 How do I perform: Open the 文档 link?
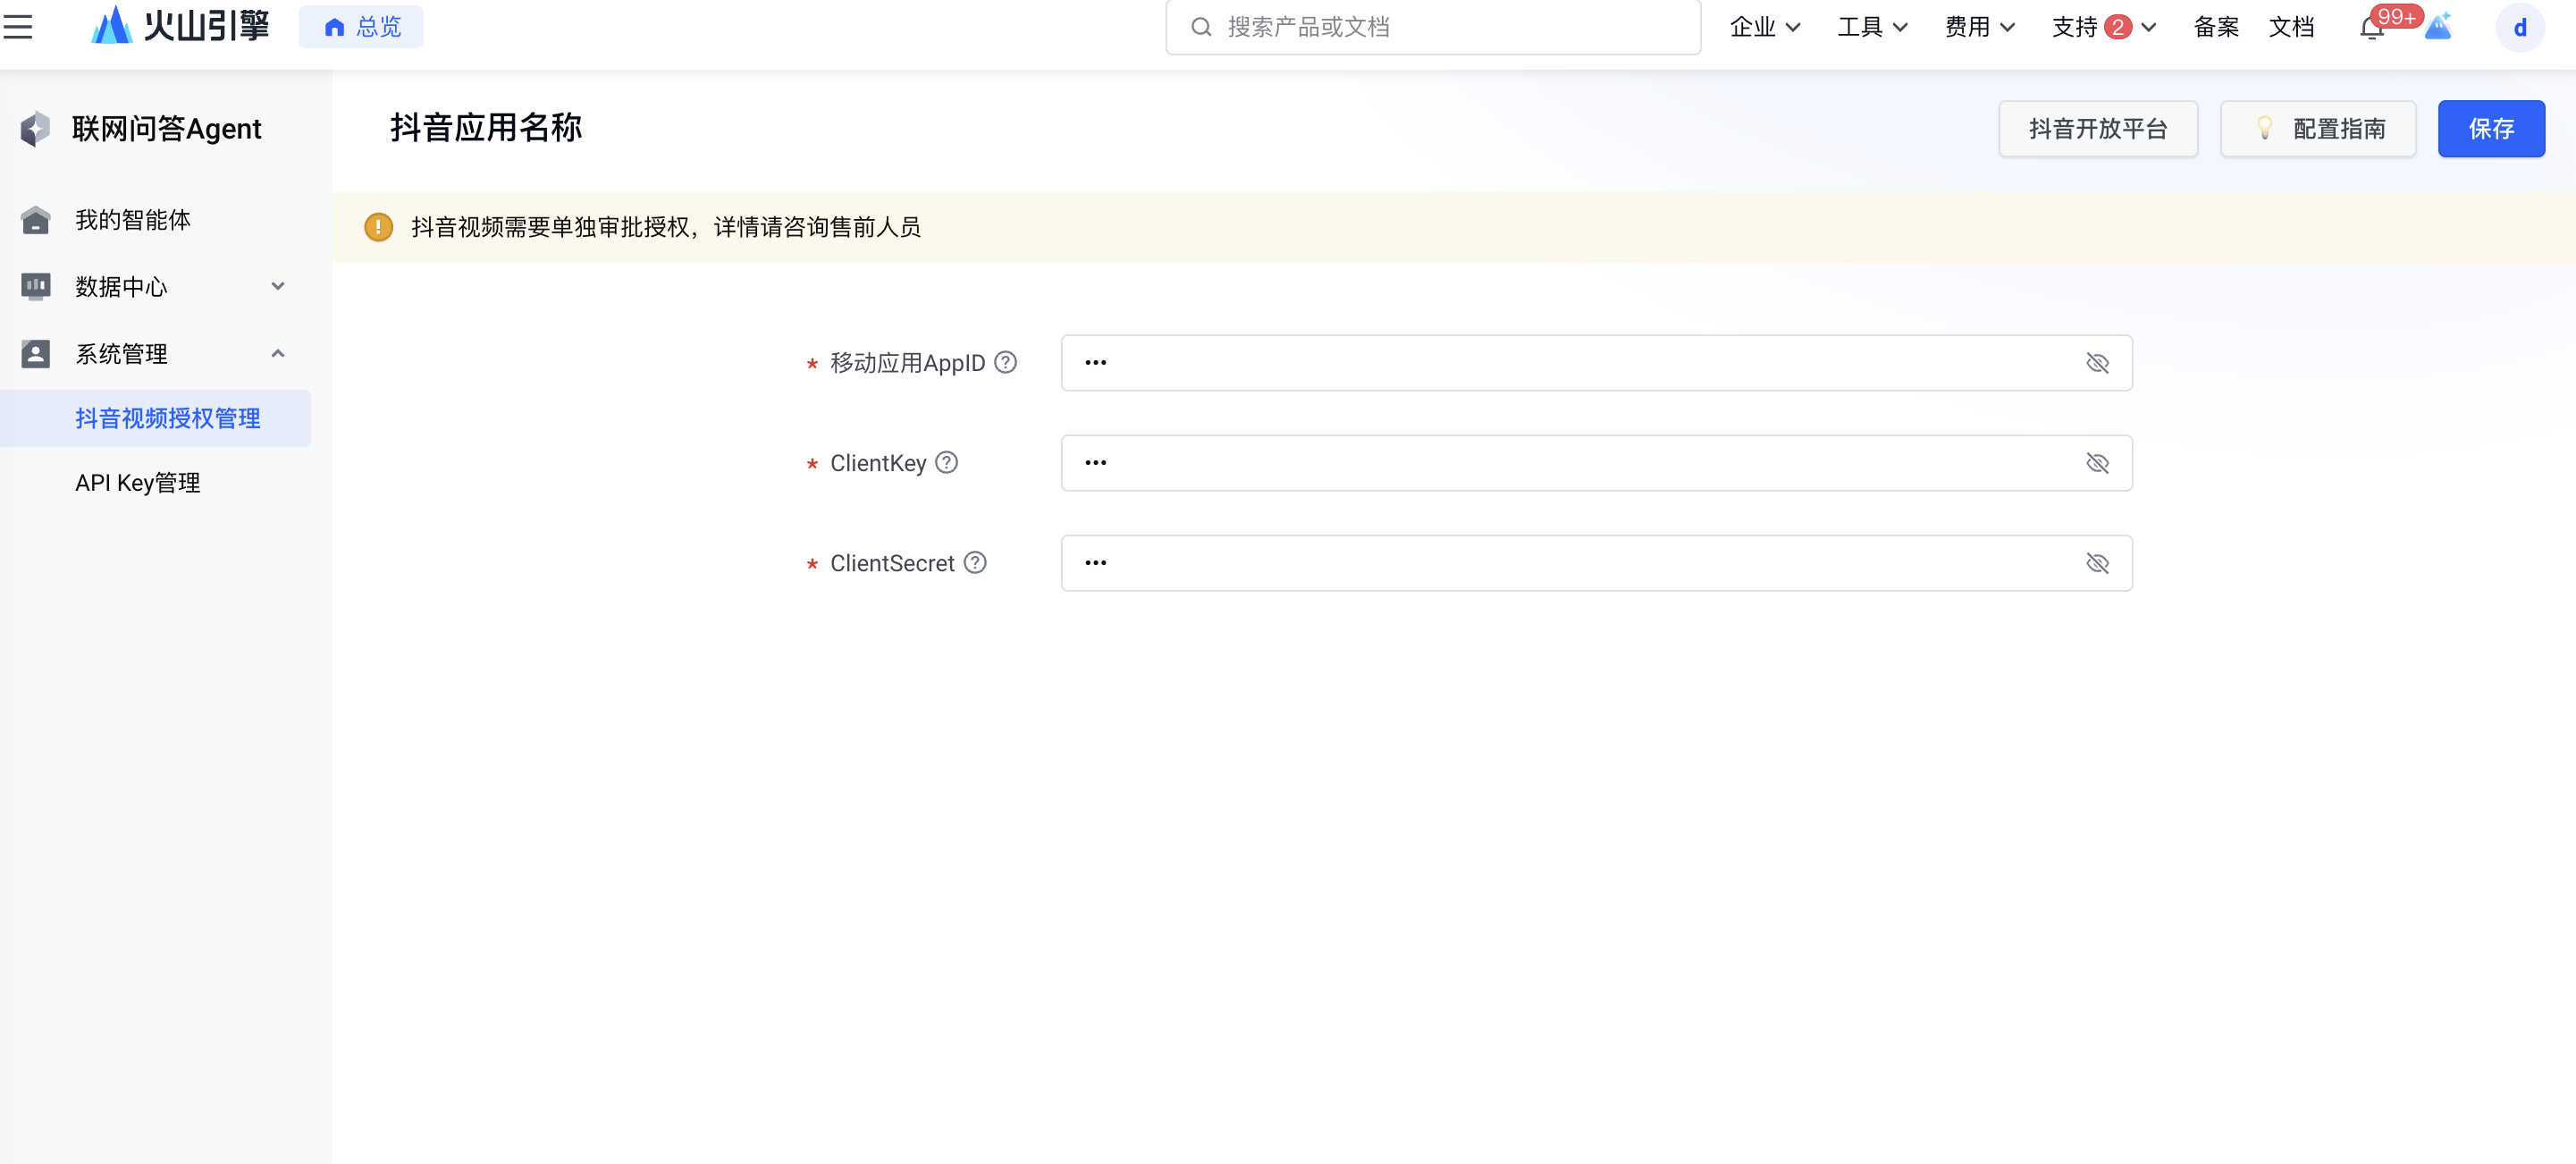coord(2291,27)
